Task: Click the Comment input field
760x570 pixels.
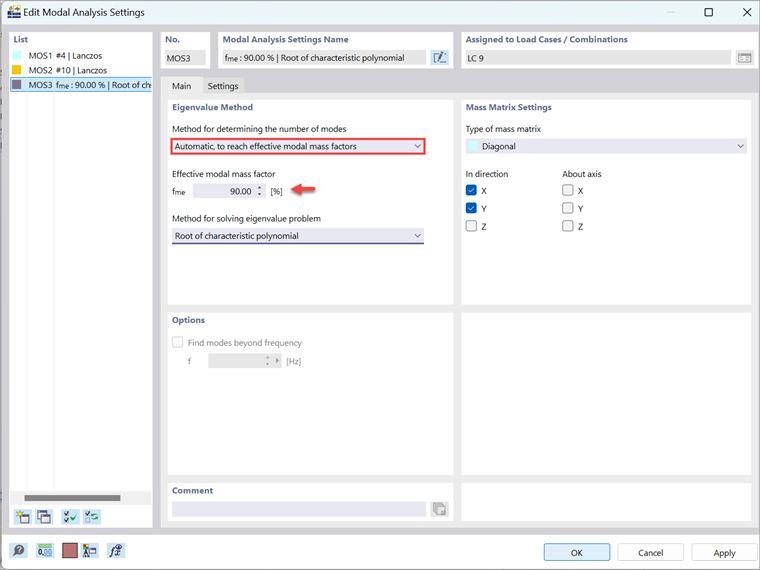Action: click(299, 509)
